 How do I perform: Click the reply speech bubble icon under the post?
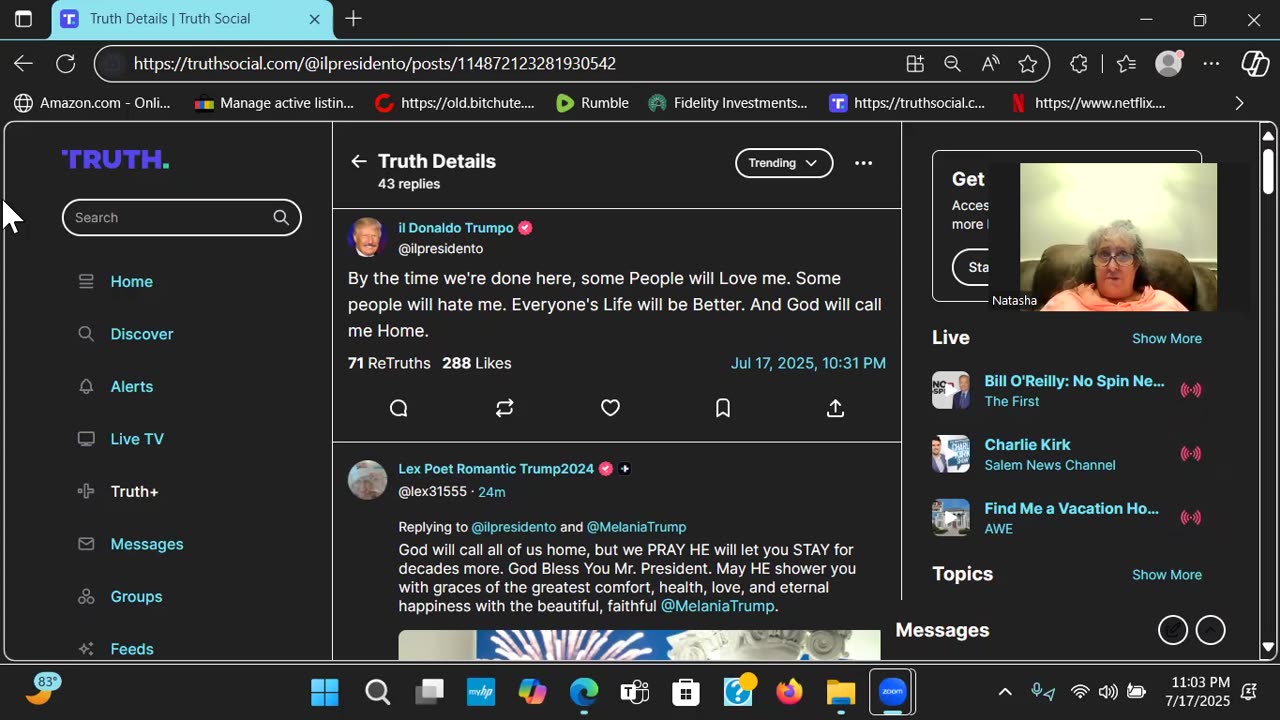click(x=398, y=408)
